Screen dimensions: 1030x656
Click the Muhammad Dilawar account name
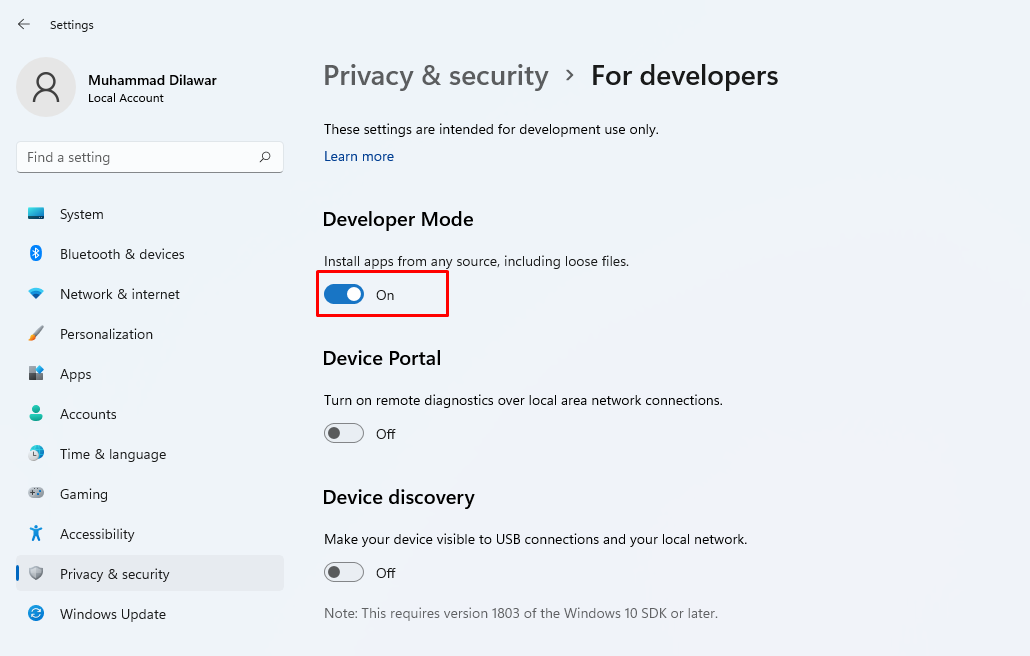click(152, 80)
